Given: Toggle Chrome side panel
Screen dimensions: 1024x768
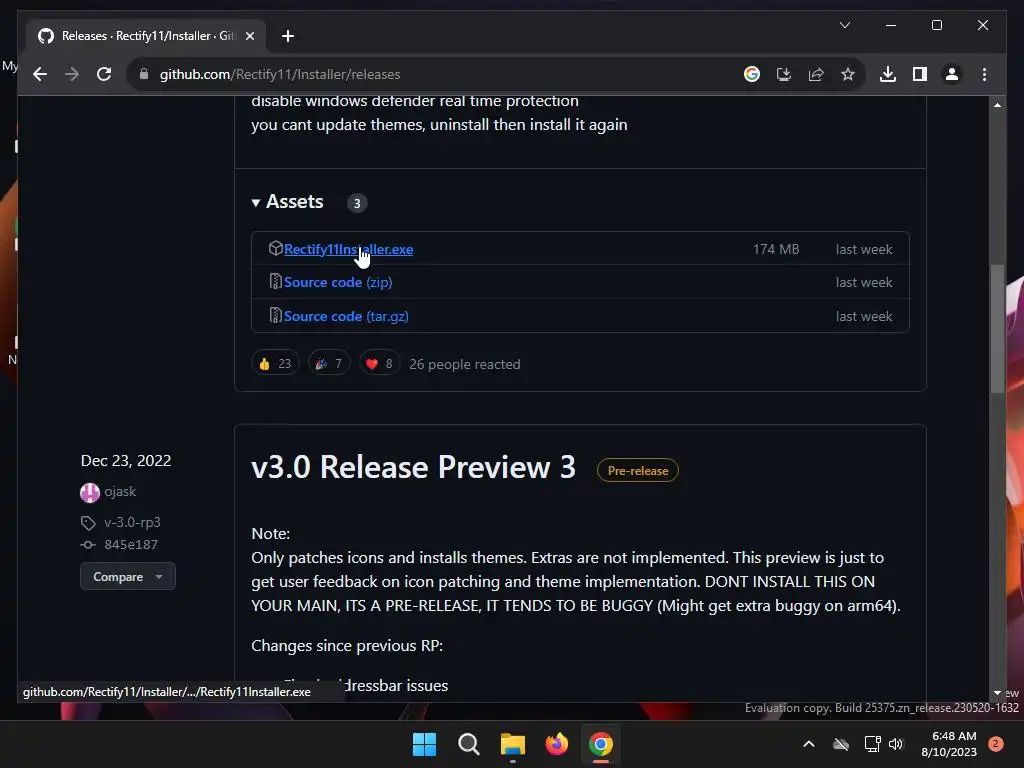Looking at the screenshot, I should pyautogui.click(x=920, y=74).
